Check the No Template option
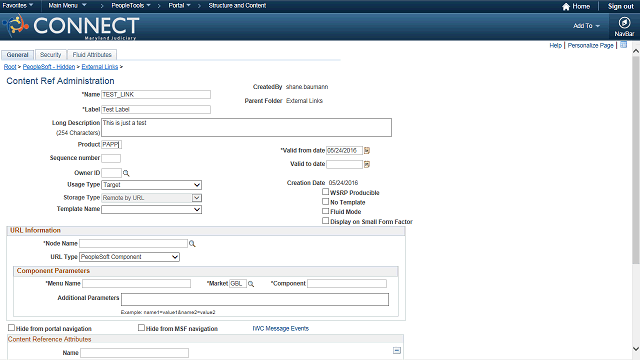This screenshot has height=360, width=640. pos(325,201)
